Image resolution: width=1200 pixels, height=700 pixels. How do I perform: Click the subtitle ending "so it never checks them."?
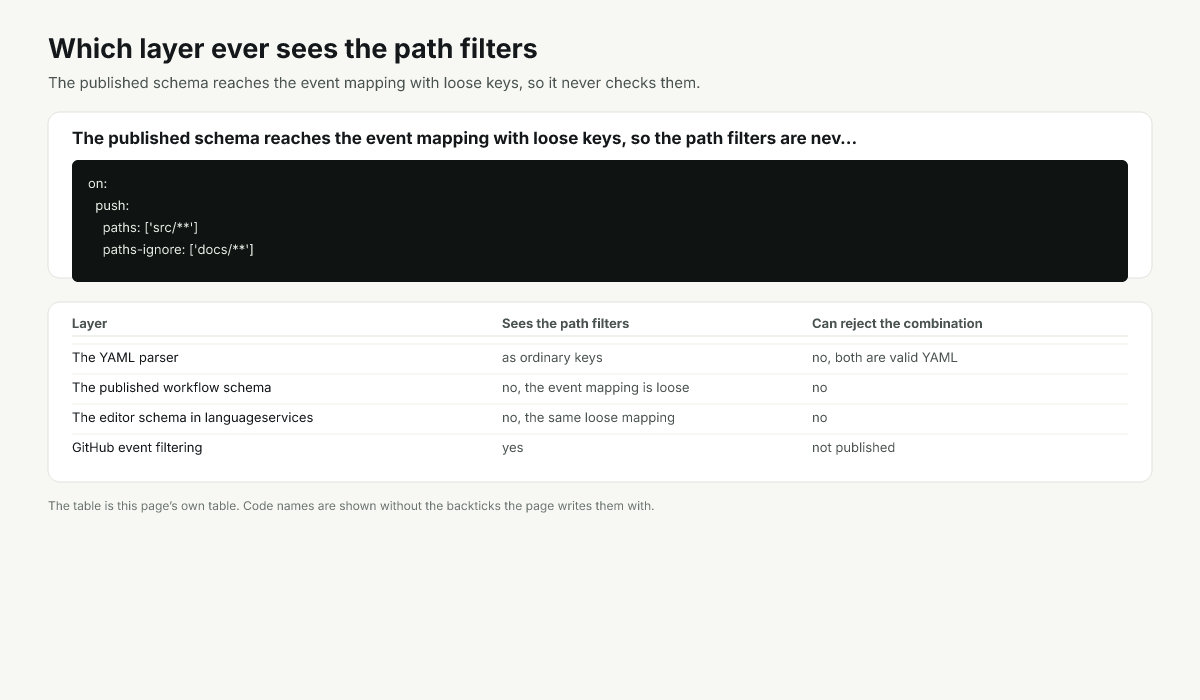point(374,83)
